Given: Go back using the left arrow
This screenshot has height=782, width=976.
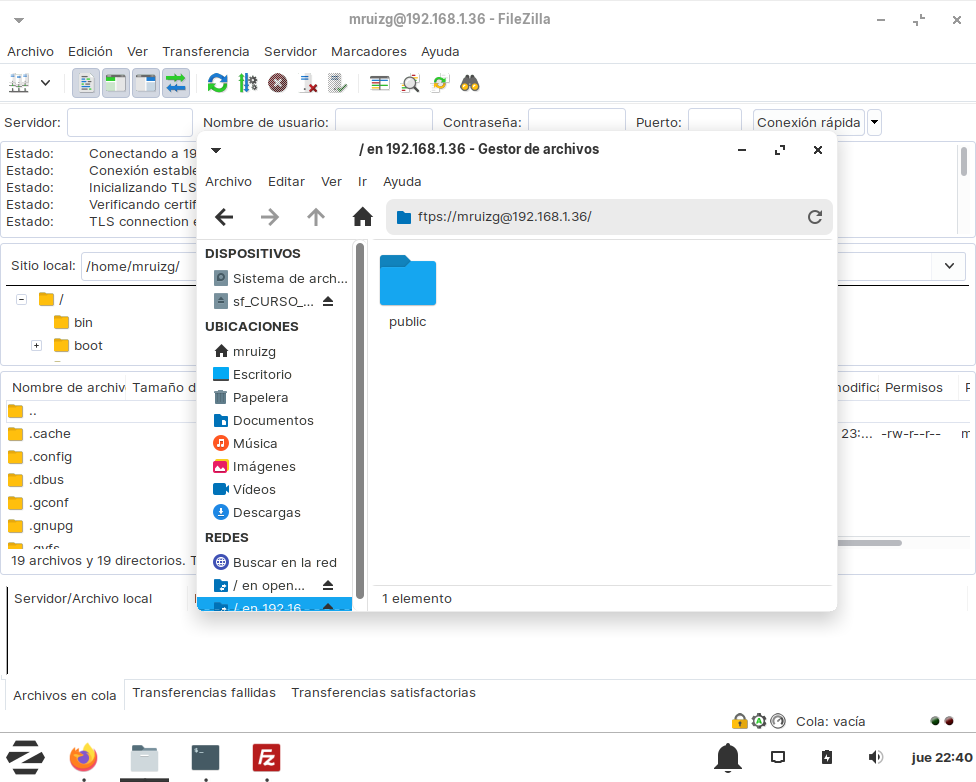Looking at the screenshot, I should [224, 217].
